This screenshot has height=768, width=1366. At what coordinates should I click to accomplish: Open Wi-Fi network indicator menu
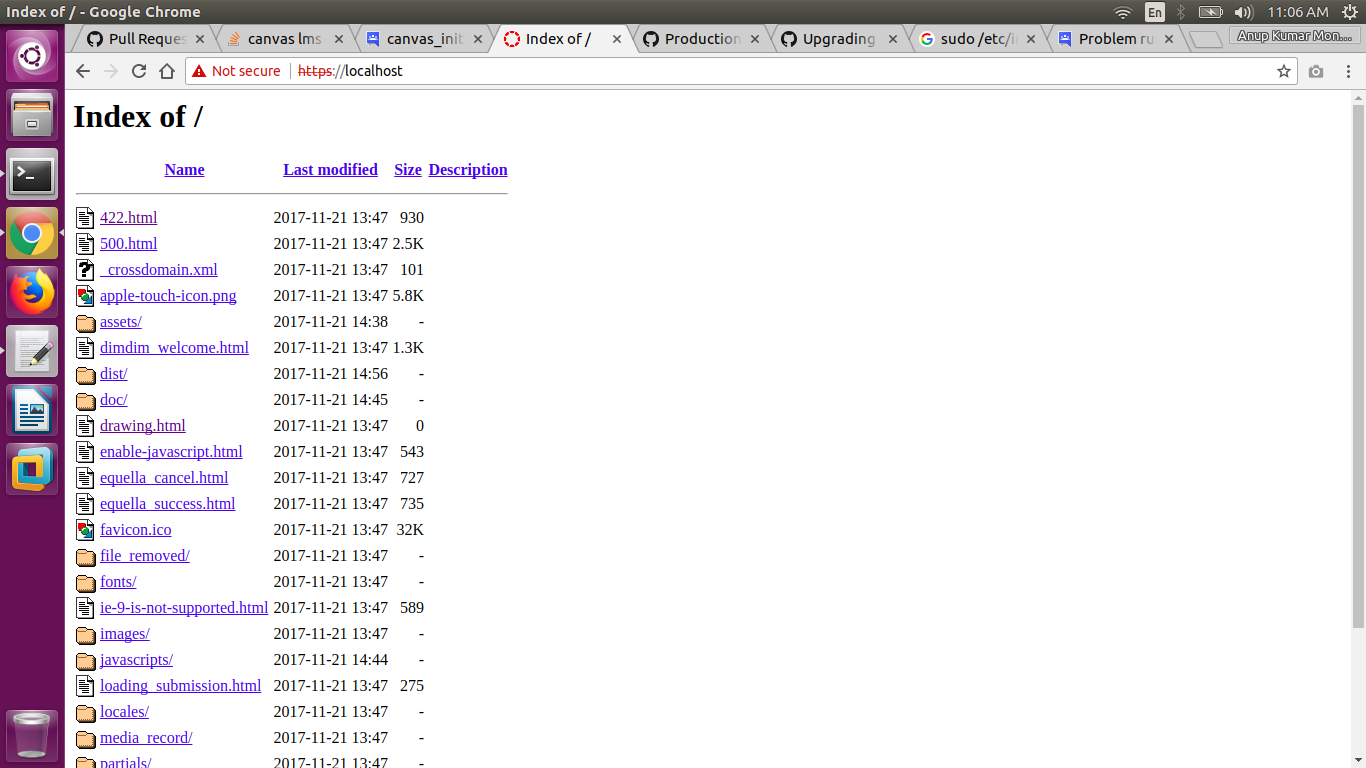pyautogui.click(x=1123, y=12)
